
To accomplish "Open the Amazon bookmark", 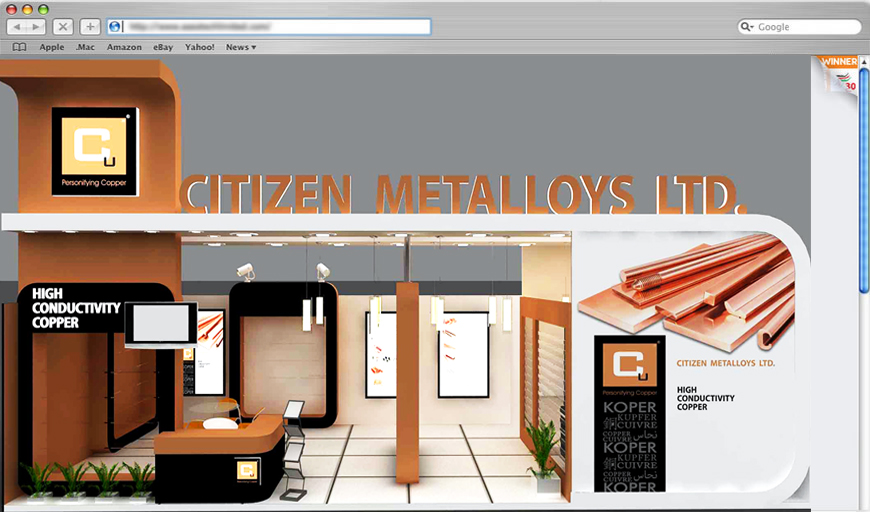I will pos(124,47).
